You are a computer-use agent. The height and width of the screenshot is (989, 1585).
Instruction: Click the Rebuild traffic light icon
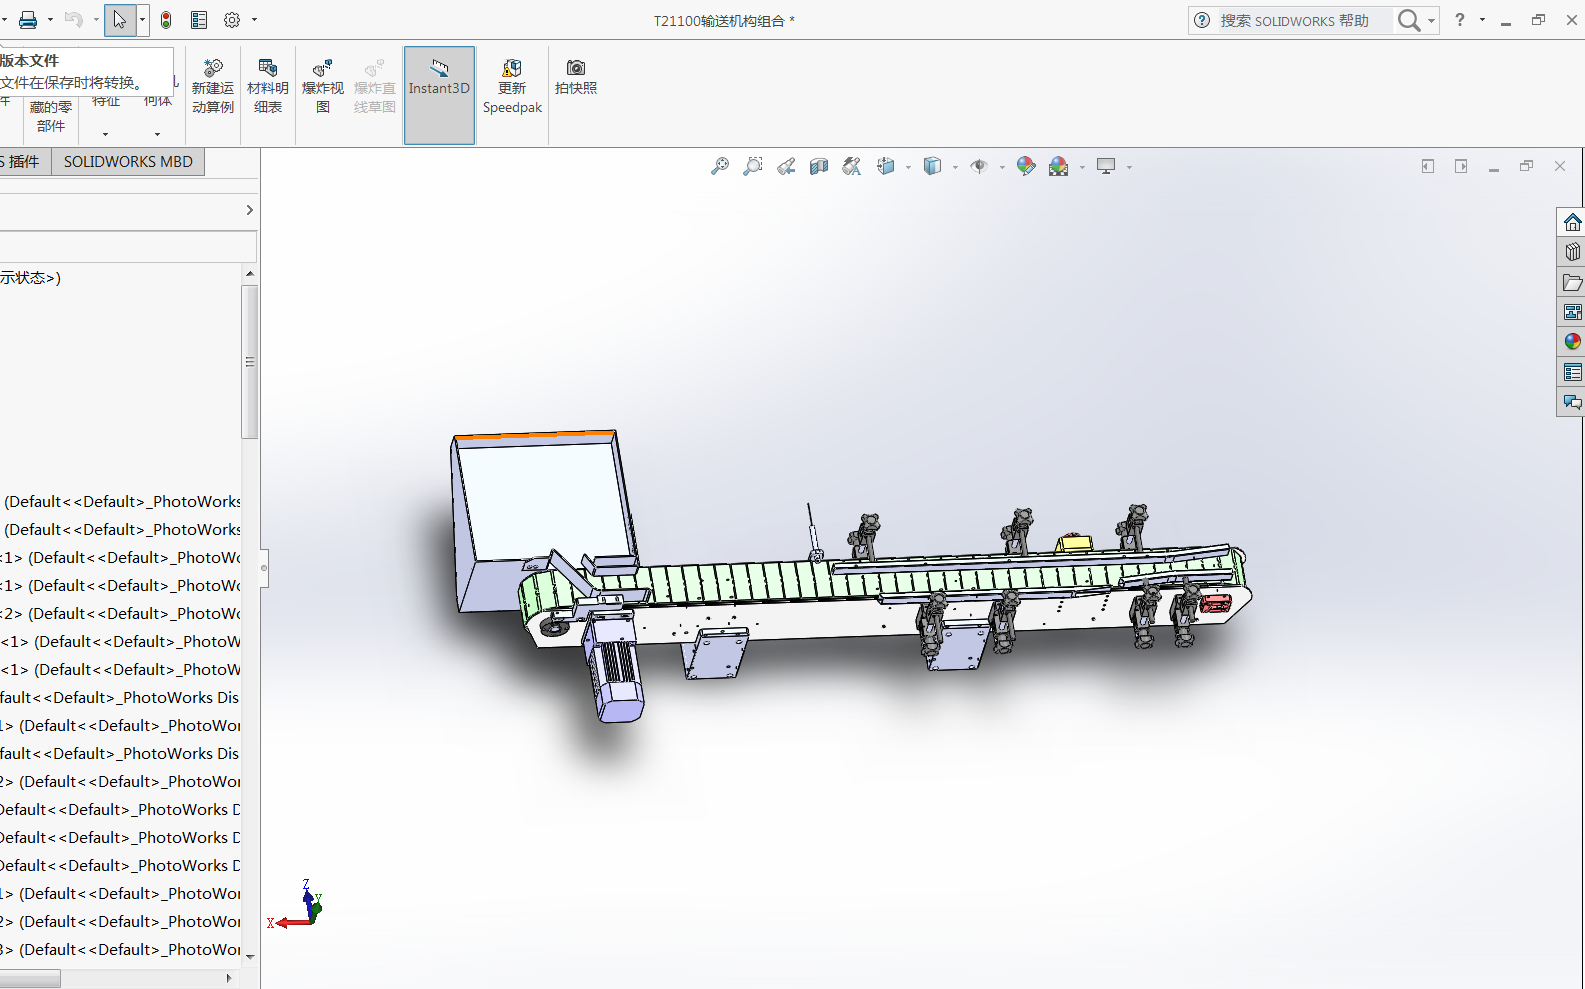coord(166,20)
